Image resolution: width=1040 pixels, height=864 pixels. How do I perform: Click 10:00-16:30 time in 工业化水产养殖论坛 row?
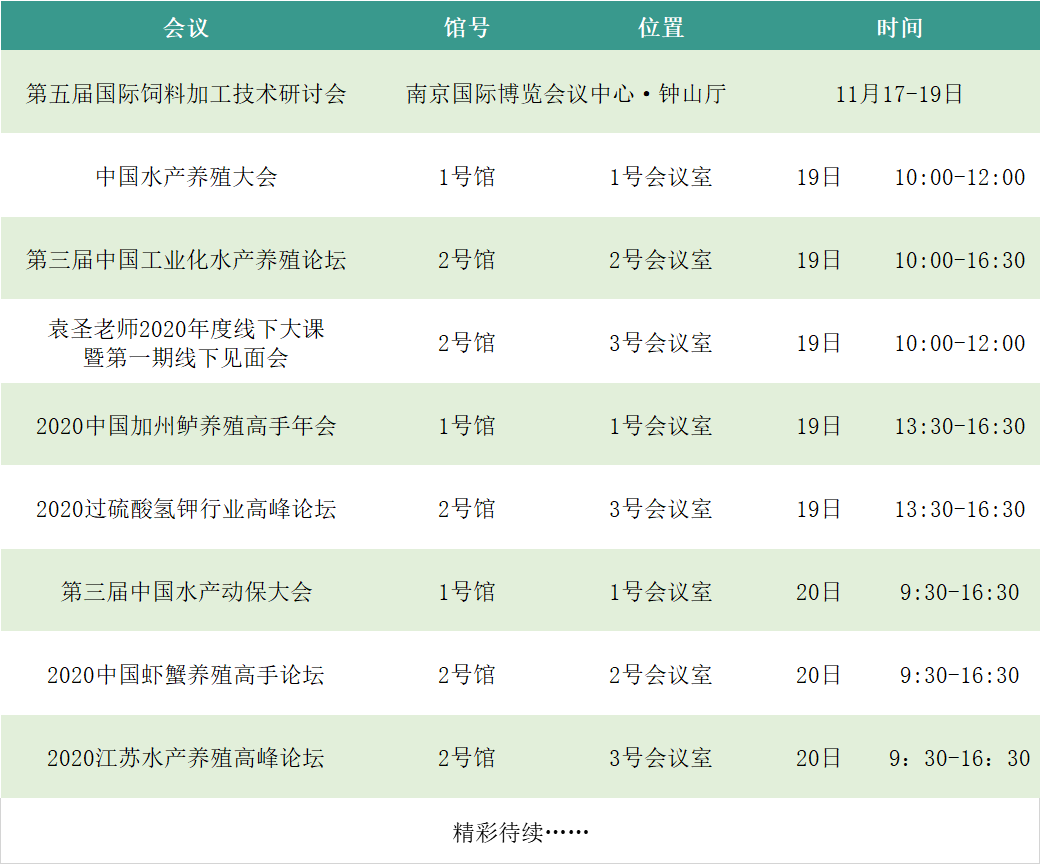pyautogui.click(x=959, y=261)
